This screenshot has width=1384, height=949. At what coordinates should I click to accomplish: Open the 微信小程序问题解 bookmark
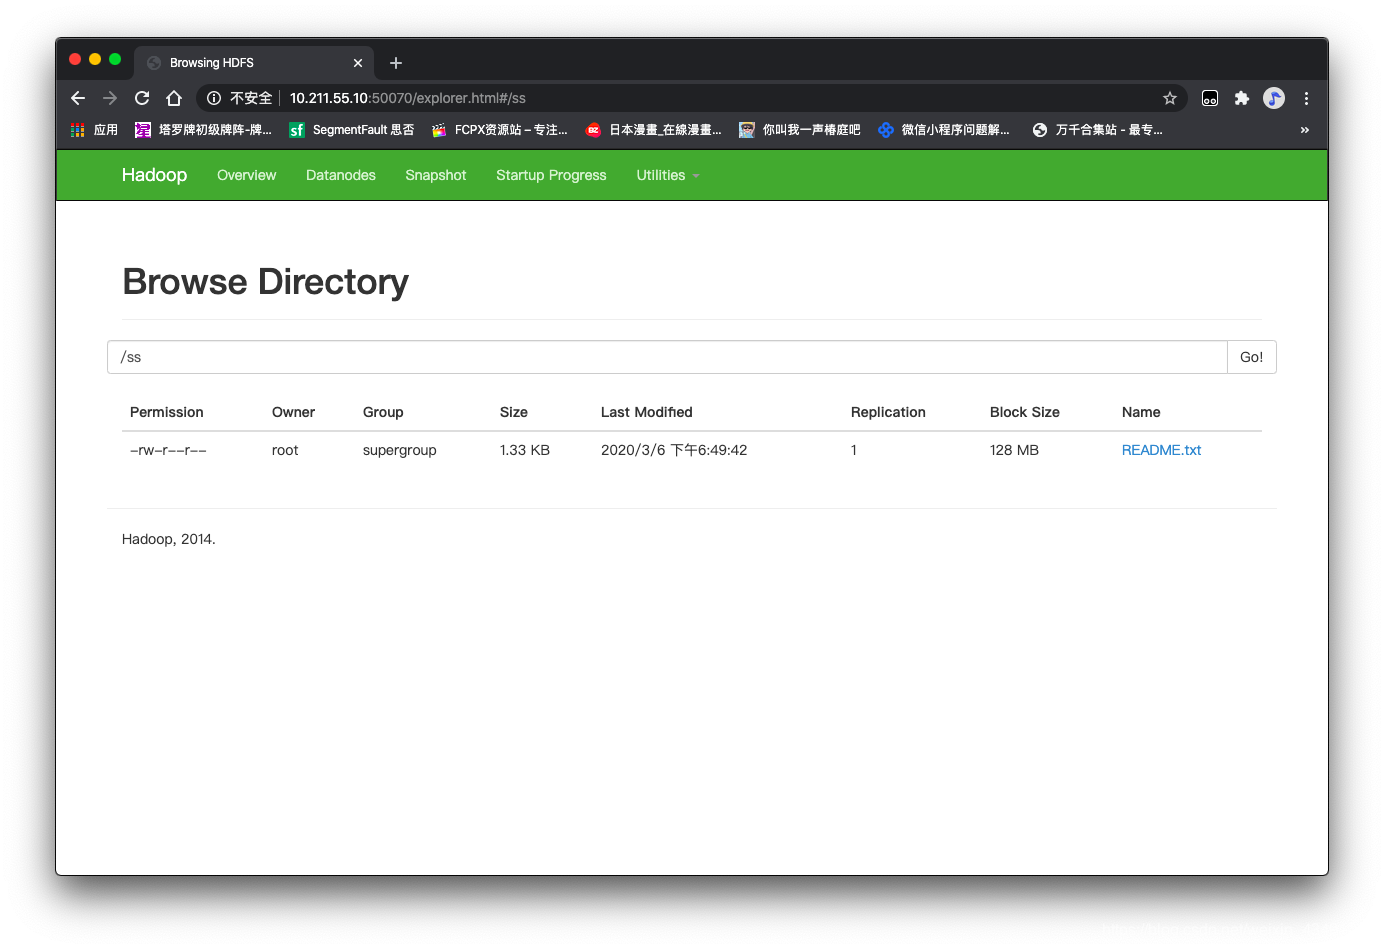943,130
